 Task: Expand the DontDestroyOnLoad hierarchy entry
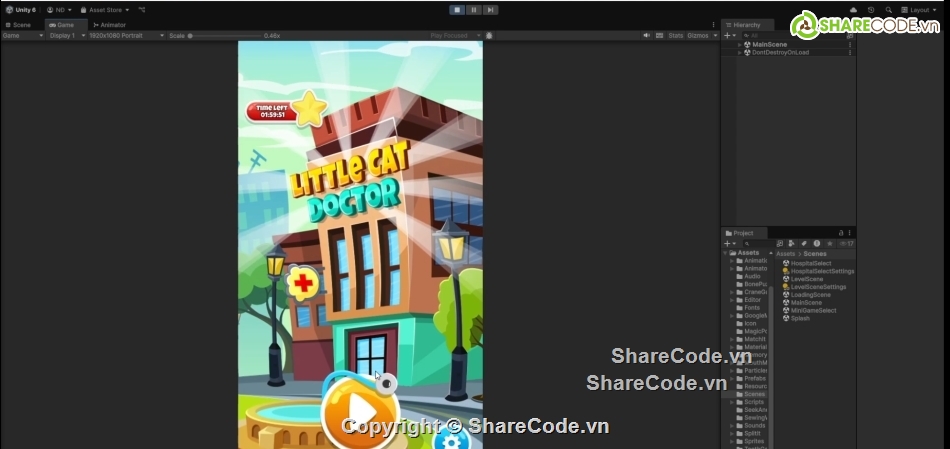740,53
